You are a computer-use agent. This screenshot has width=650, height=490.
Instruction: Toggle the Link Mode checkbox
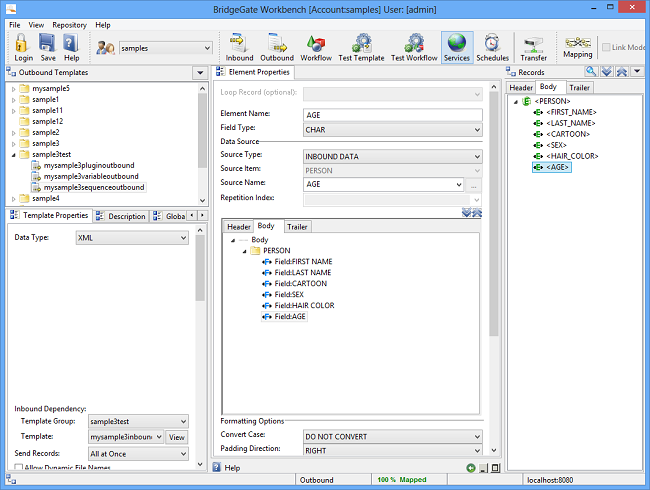(x=606, y=47)
